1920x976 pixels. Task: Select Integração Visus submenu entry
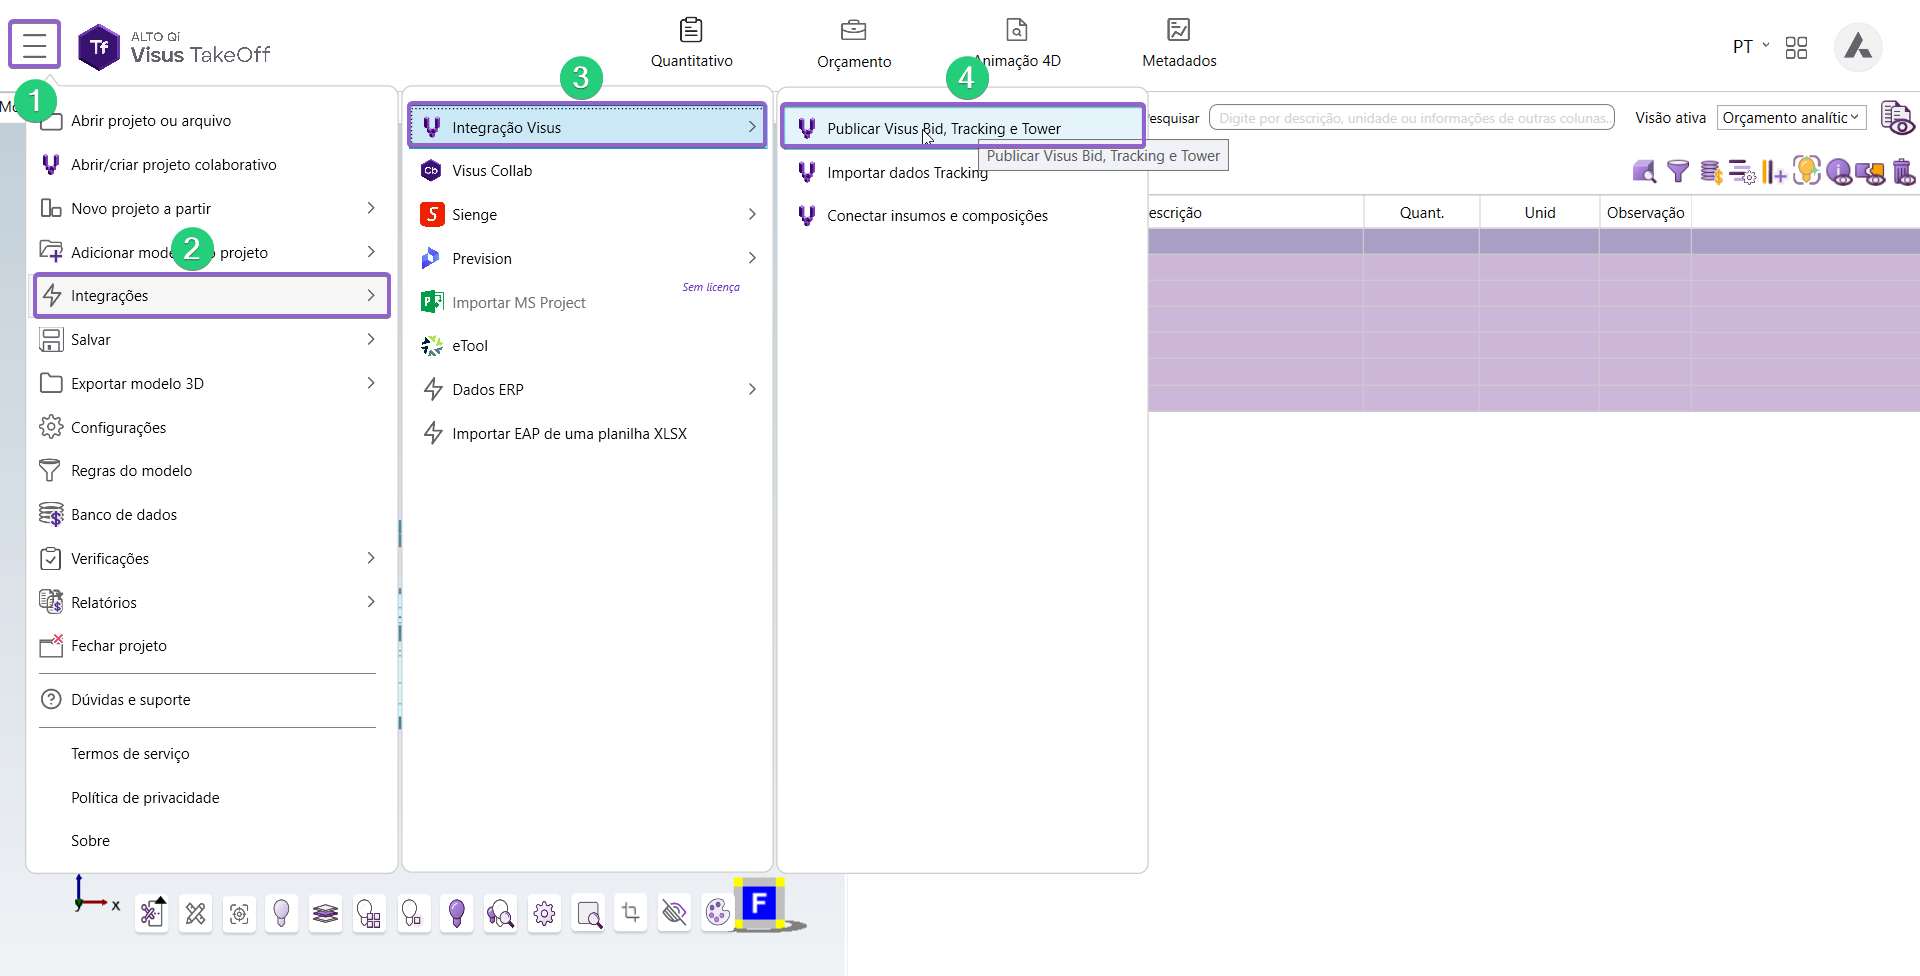pos(587,127)
